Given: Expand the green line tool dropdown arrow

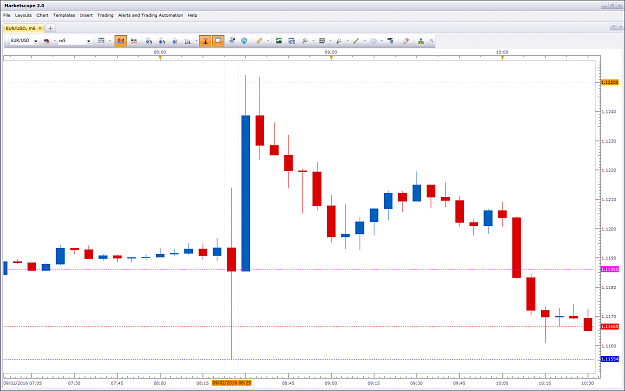Looking at the screenshot, I should pos(364,41).
